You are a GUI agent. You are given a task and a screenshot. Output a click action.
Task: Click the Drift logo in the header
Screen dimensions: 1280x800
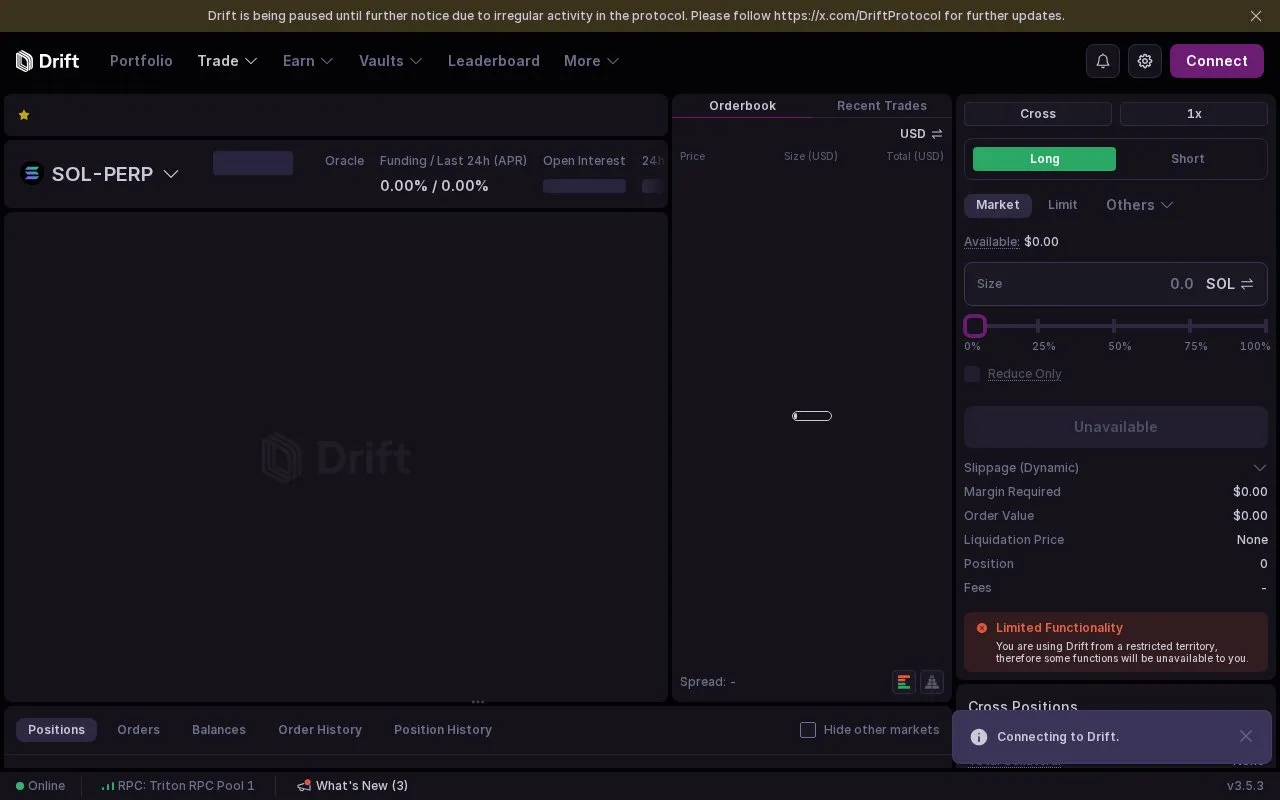pos(47,61)
